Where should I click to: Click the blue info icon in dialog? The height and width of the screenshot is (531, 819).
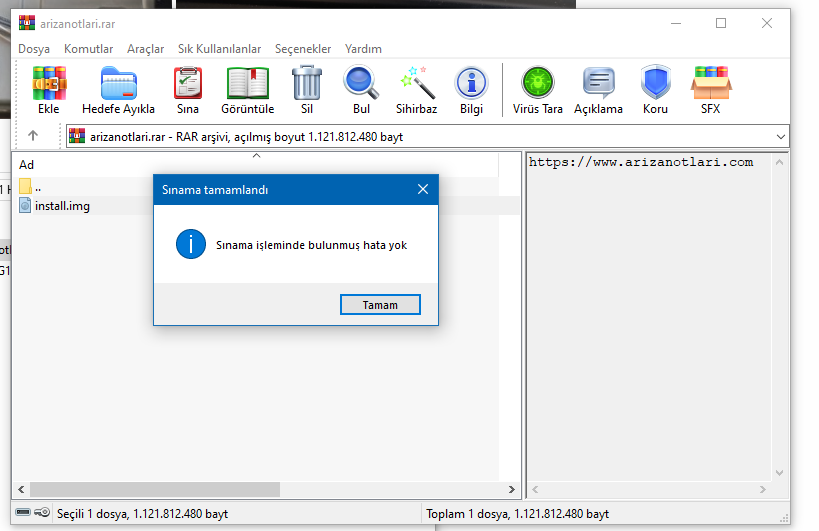pos(191,244)
